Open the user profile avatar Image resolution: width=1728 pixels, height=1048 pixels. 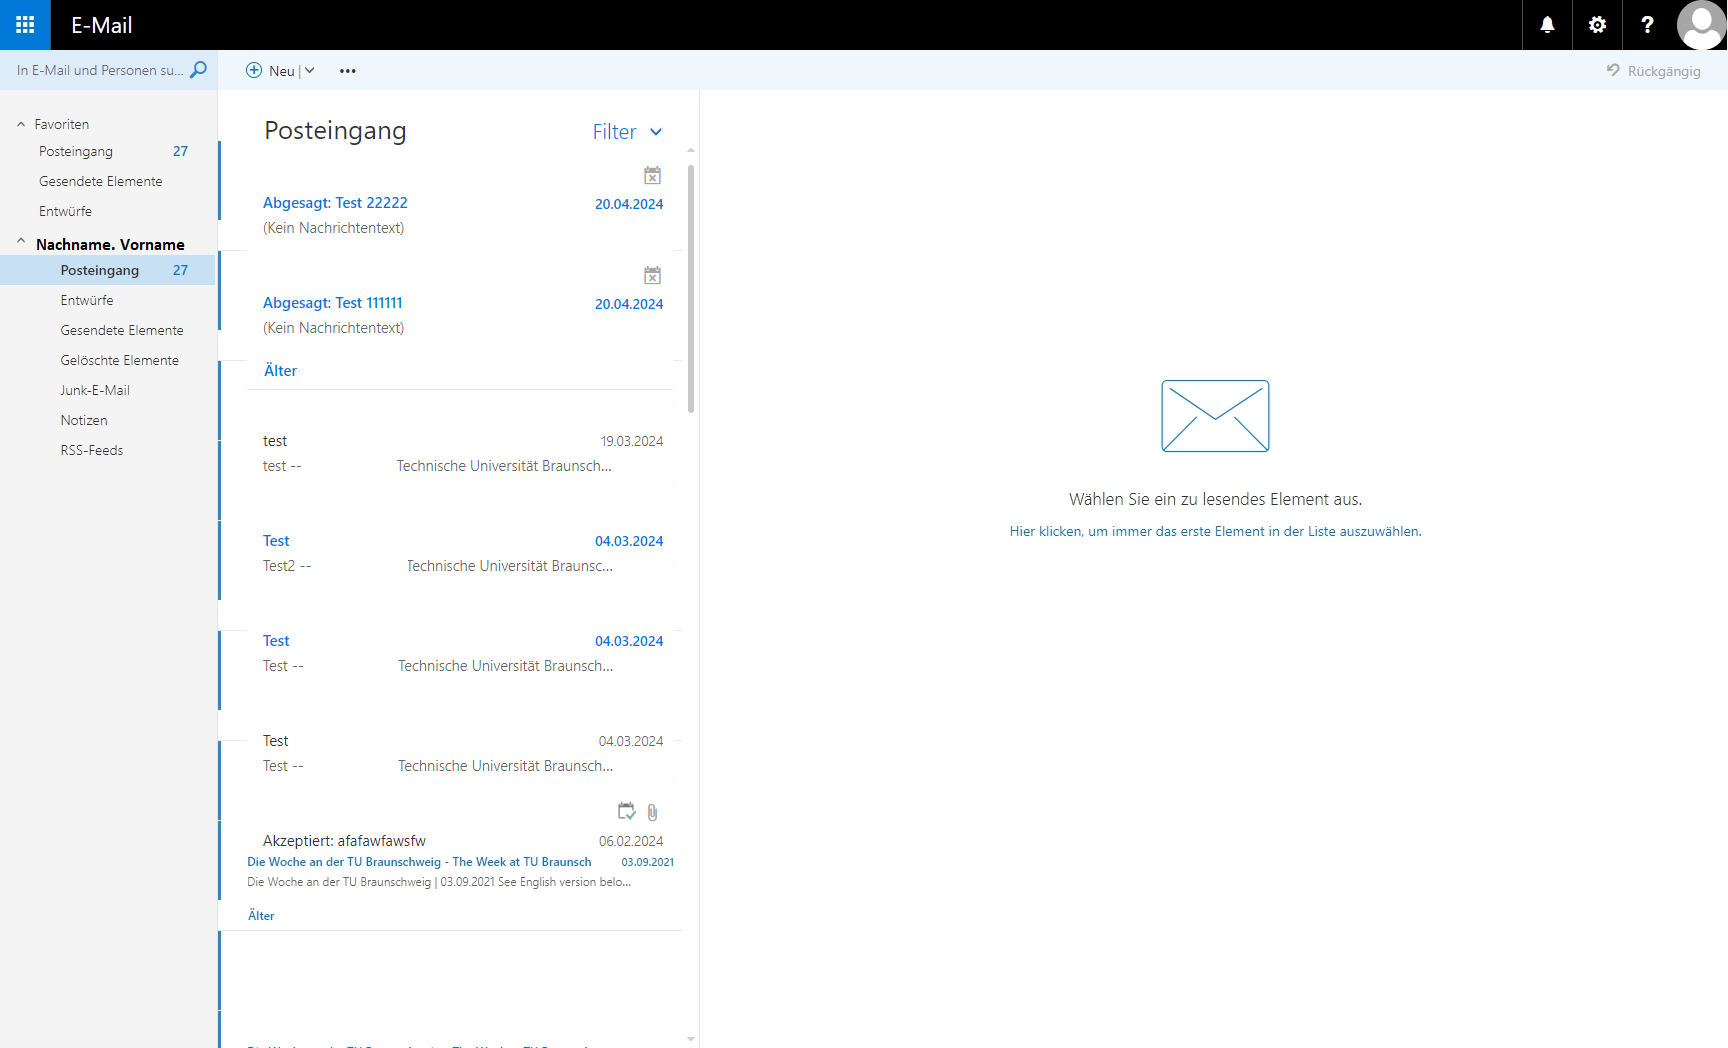pyautogui.click(x=1701, y=25)
